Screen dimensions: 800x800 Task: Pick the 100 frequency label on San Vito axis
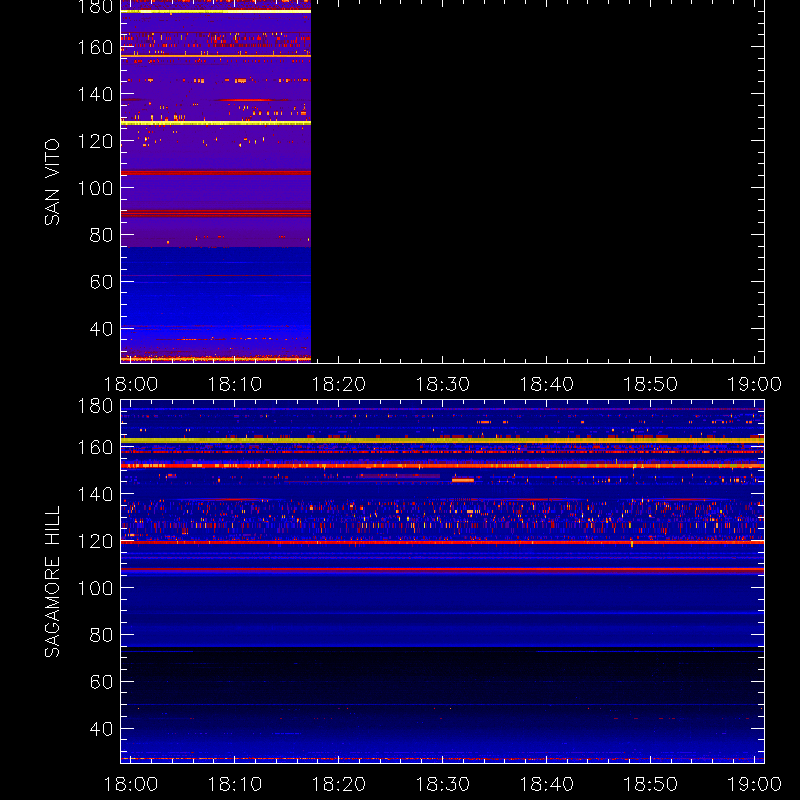(95, 188)
